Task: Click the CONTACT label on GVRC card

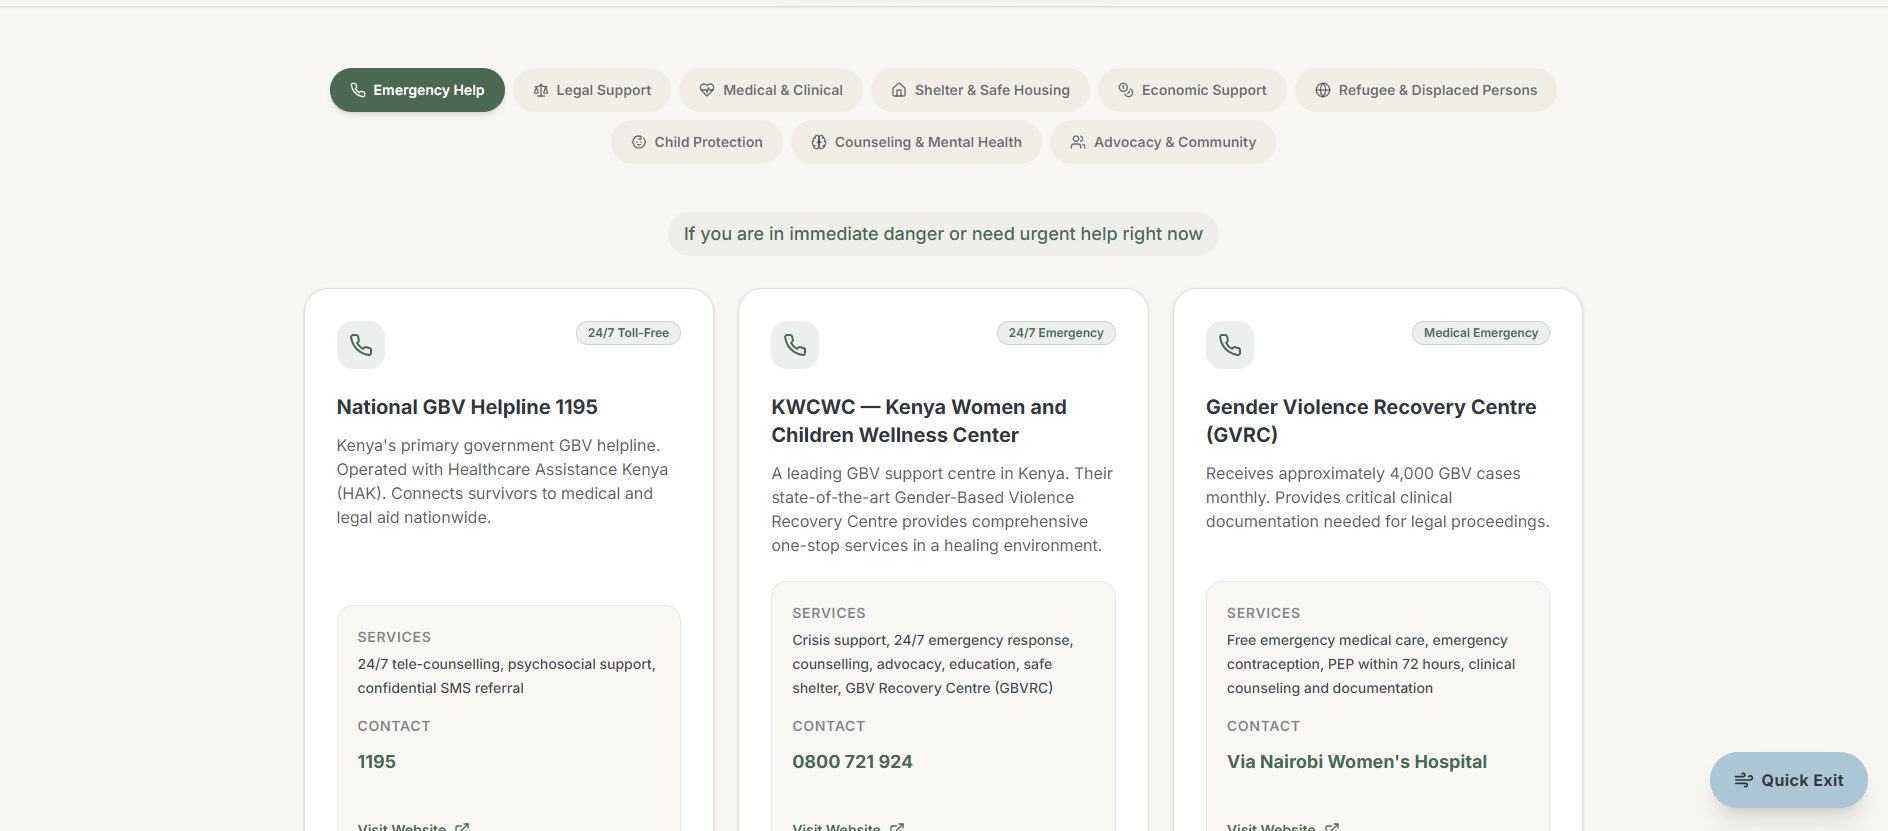Action: pos(1264,726)
